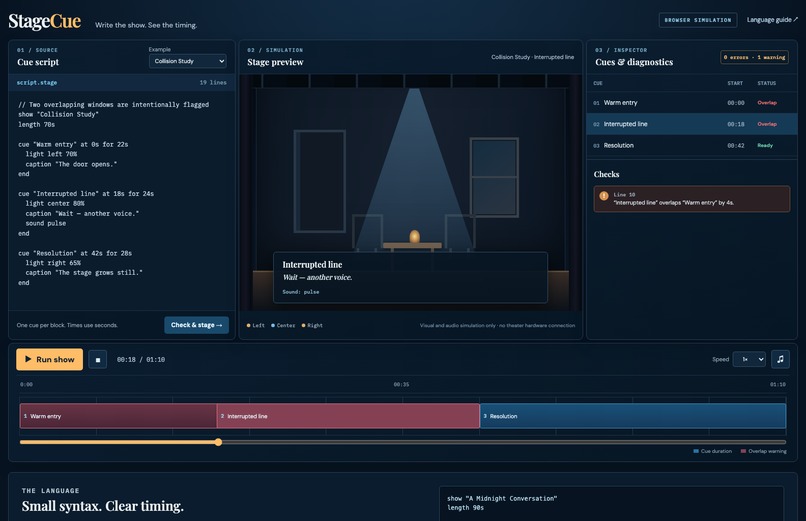Click the Line 10 overlap warning message
The height and width of the screenshot is (521, 806).
[x=691, y=199]
